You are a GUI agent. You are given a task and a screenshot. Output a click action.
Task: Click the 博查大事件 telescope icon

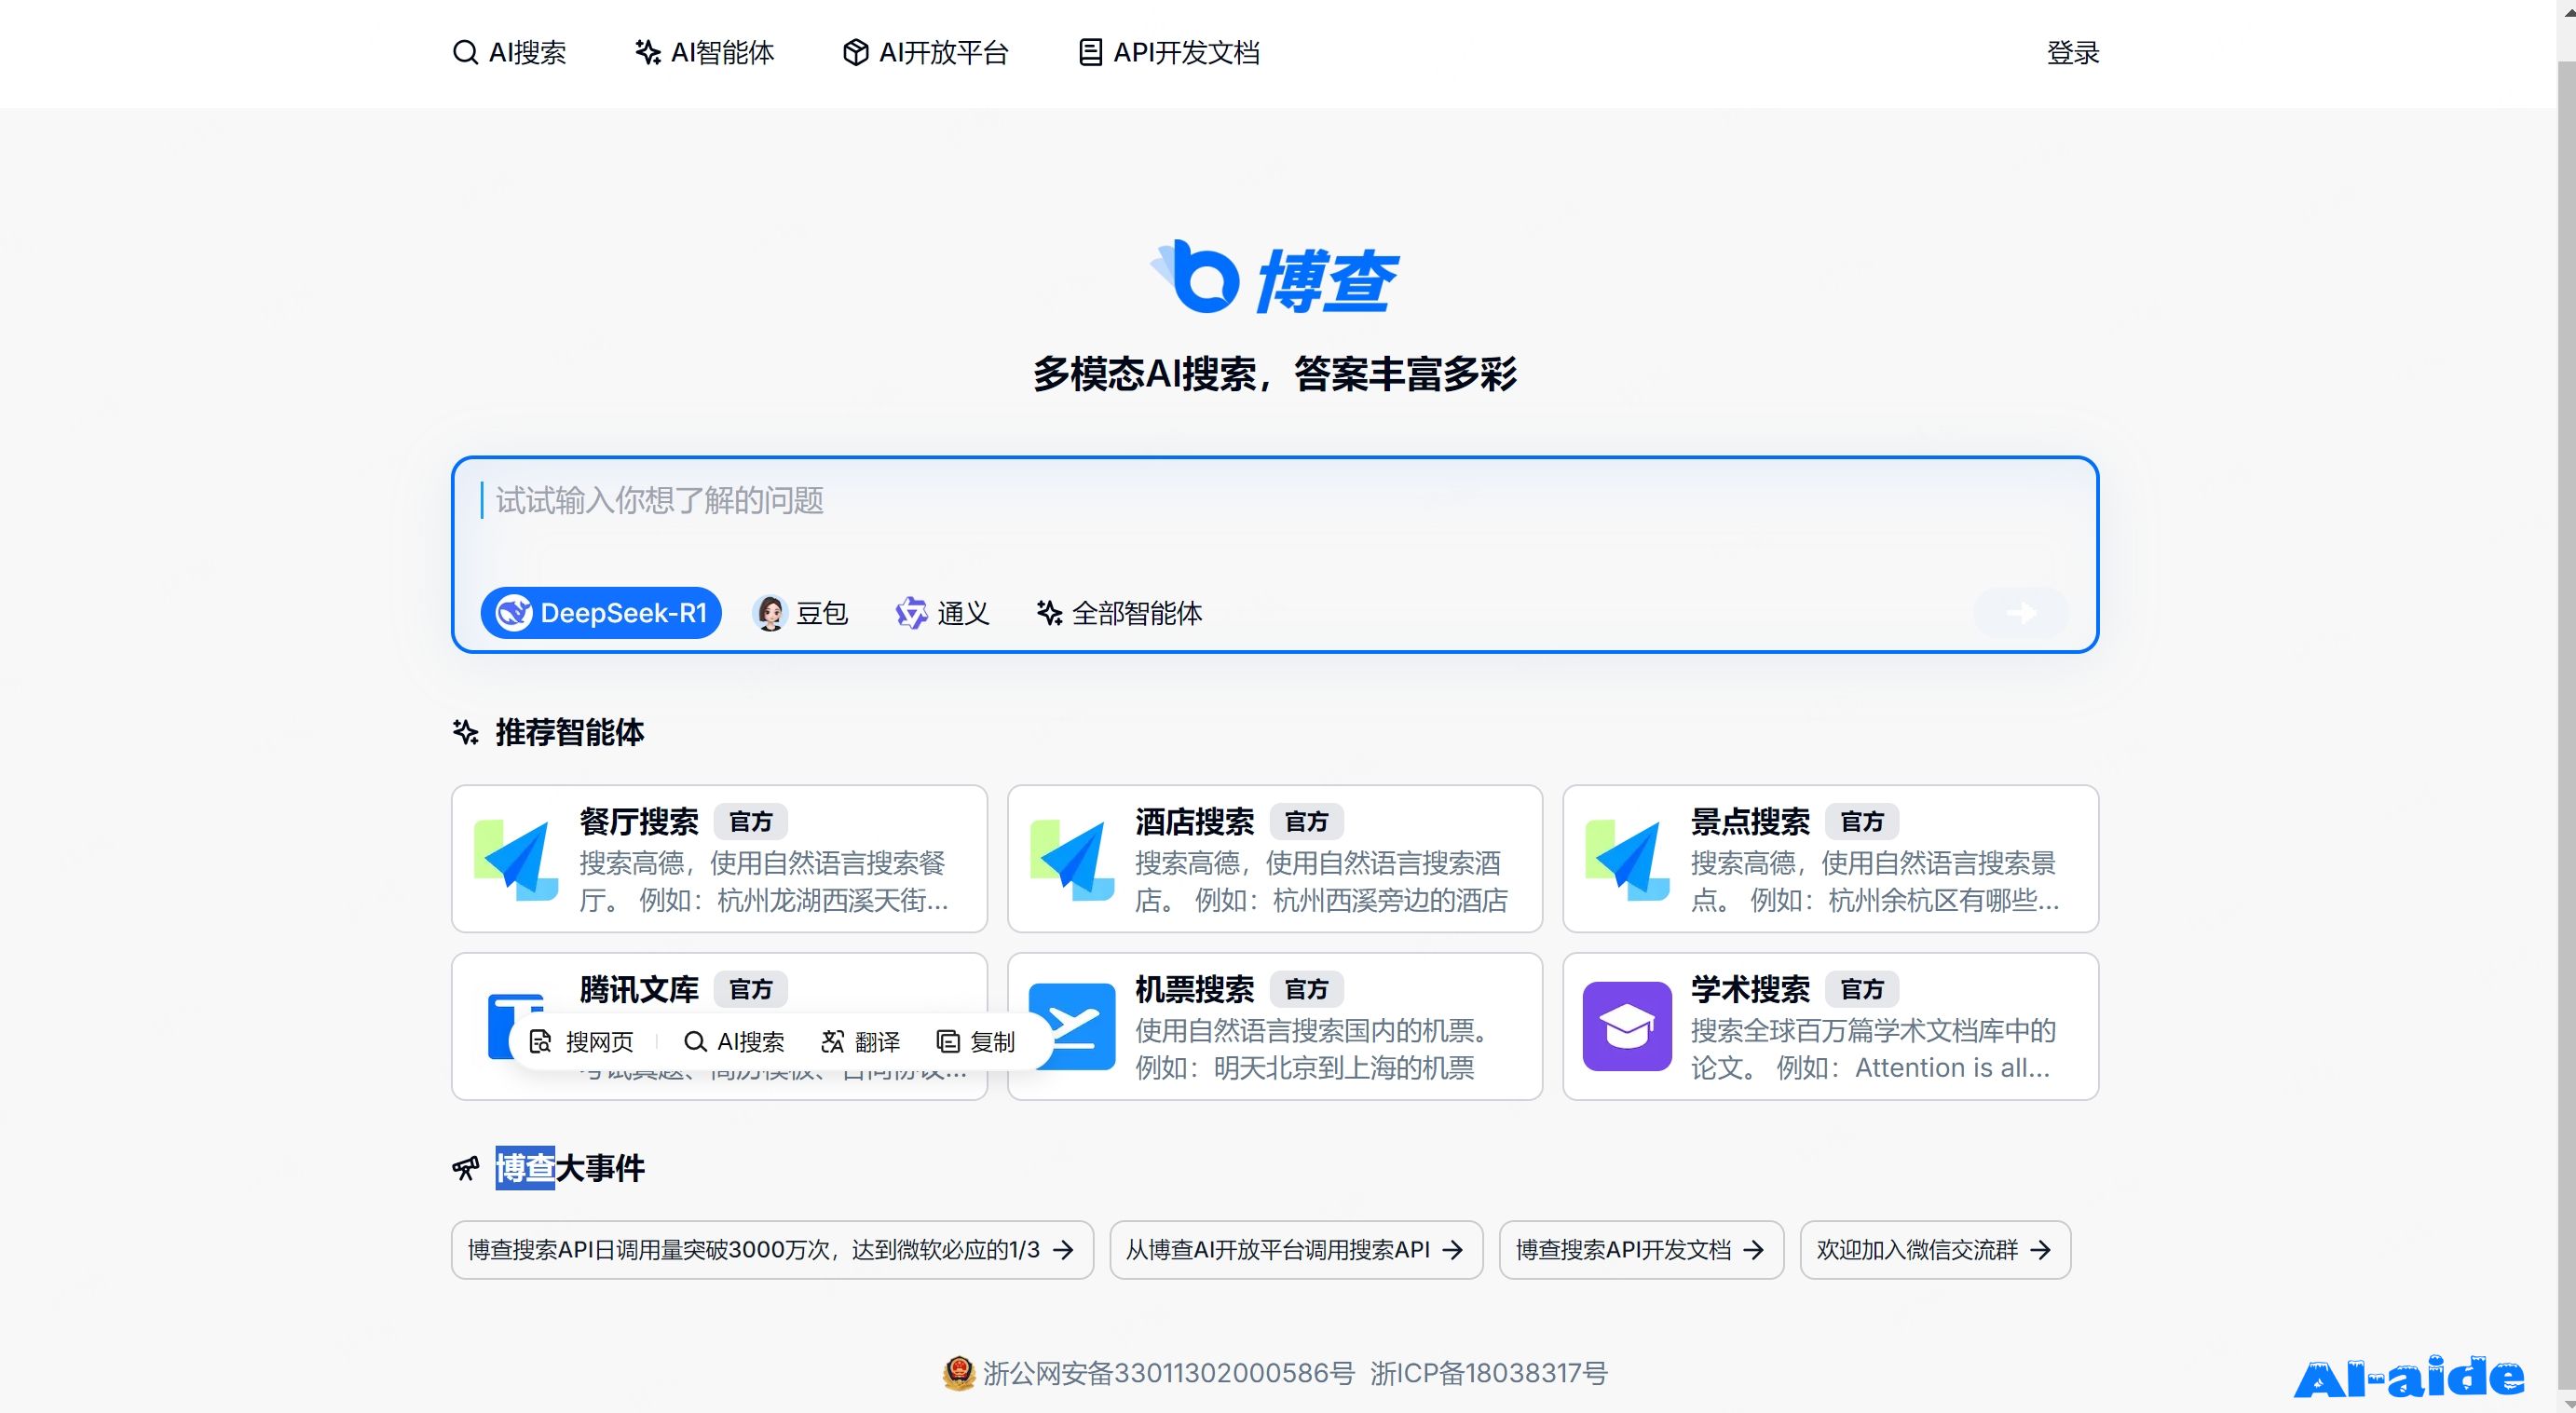[466, 1168]
